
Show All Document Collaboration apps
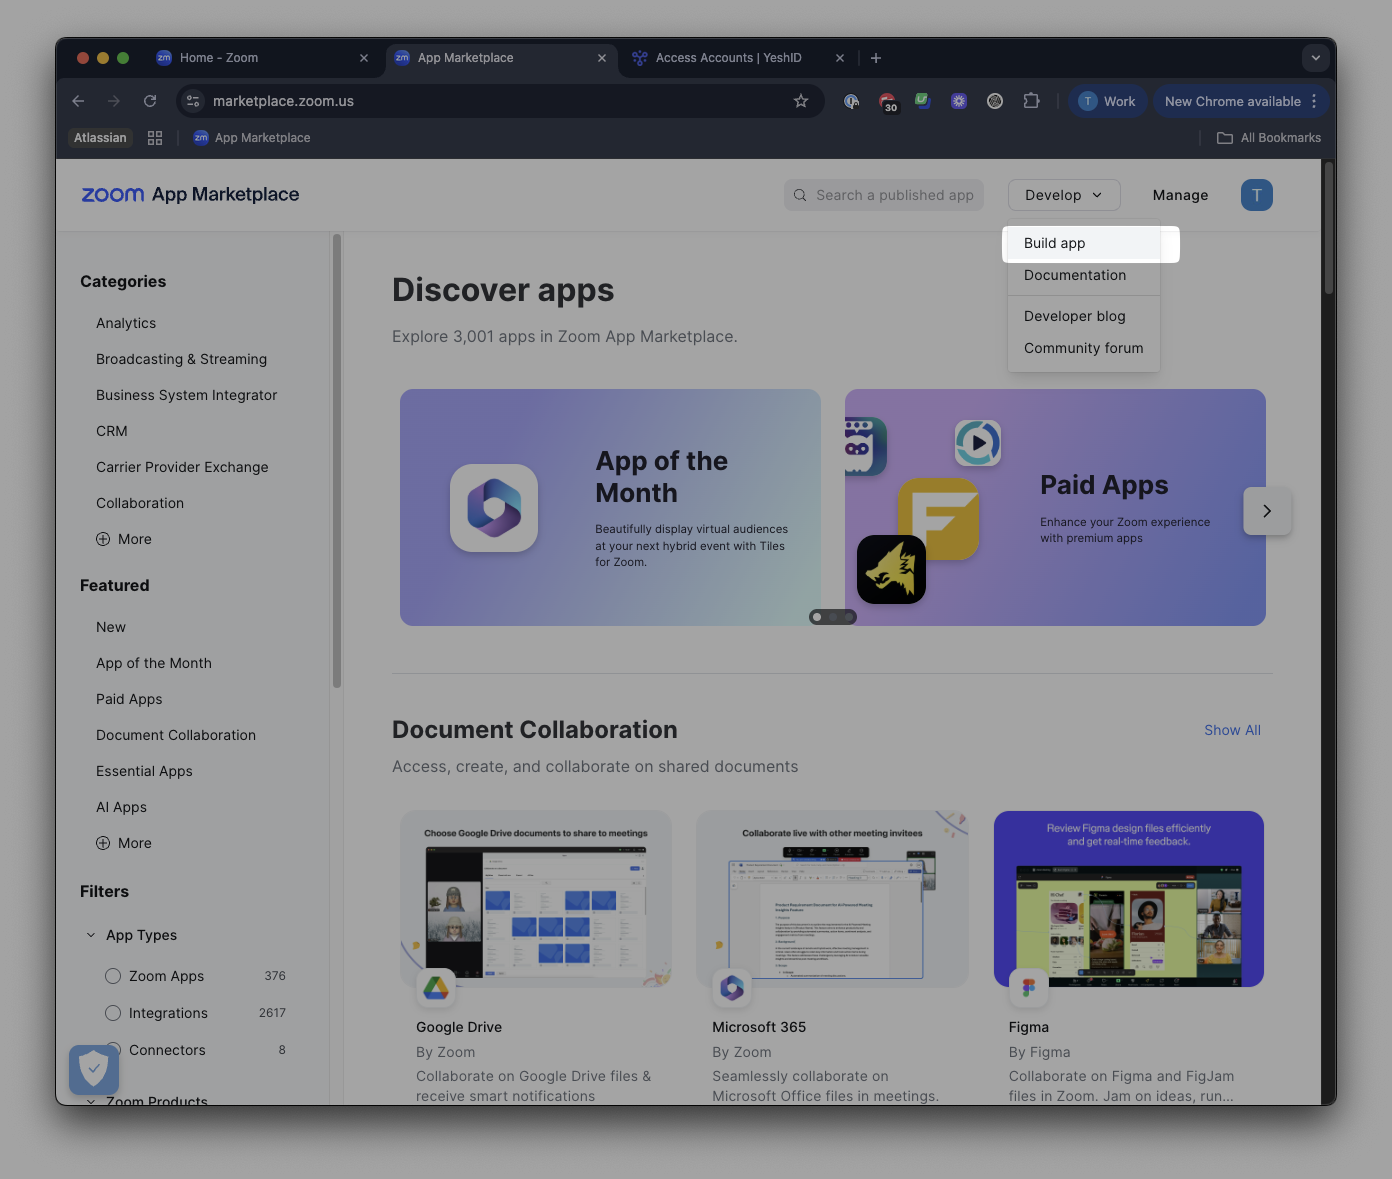[x=1232, y=730]
